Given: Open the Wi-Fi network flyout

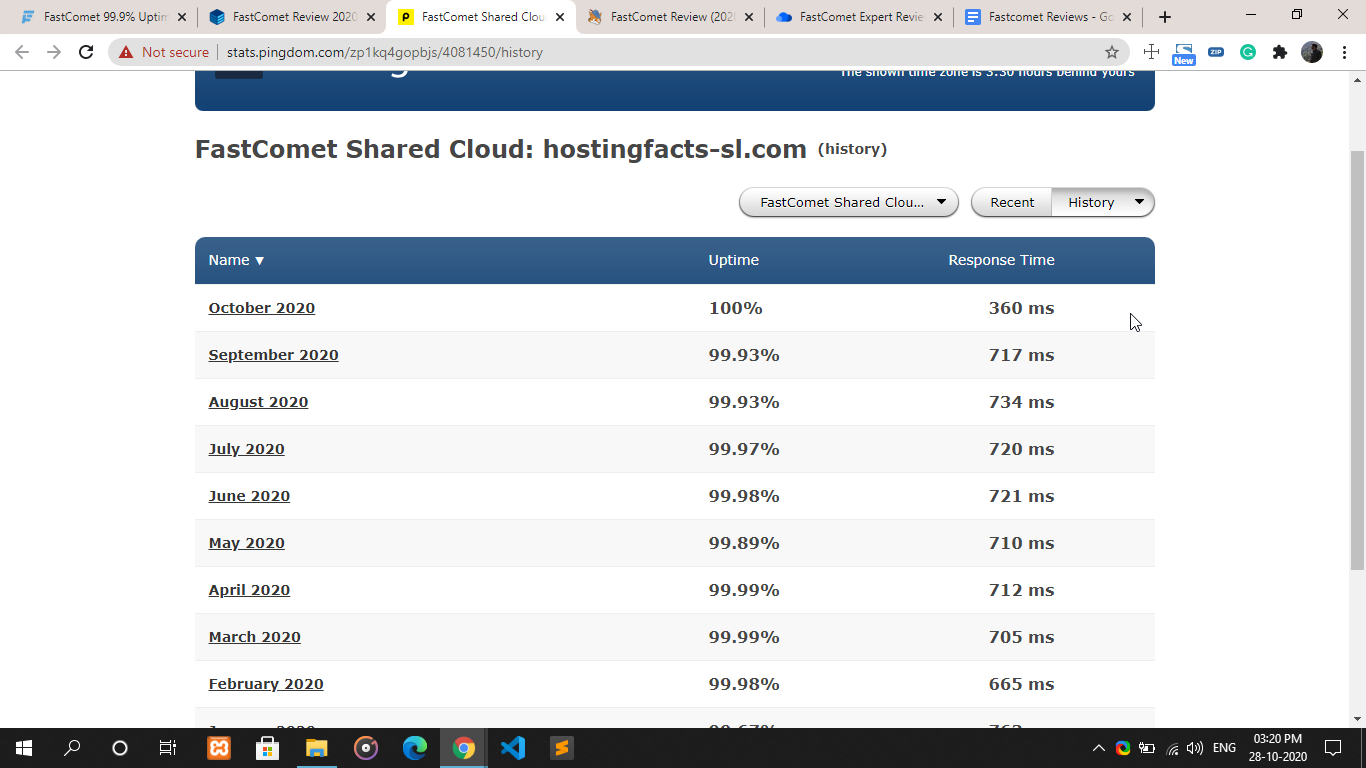Looking at the screenshot, I should [x=1172, y=748].
